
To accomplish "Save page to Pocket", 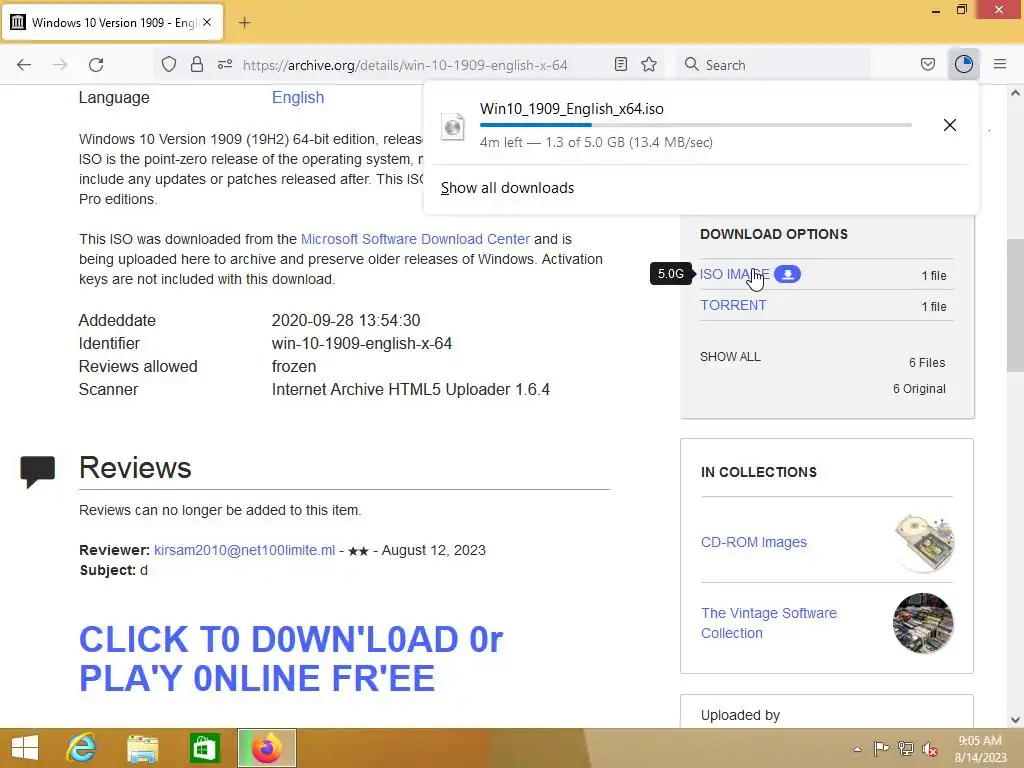I will [x=927, y=65].
